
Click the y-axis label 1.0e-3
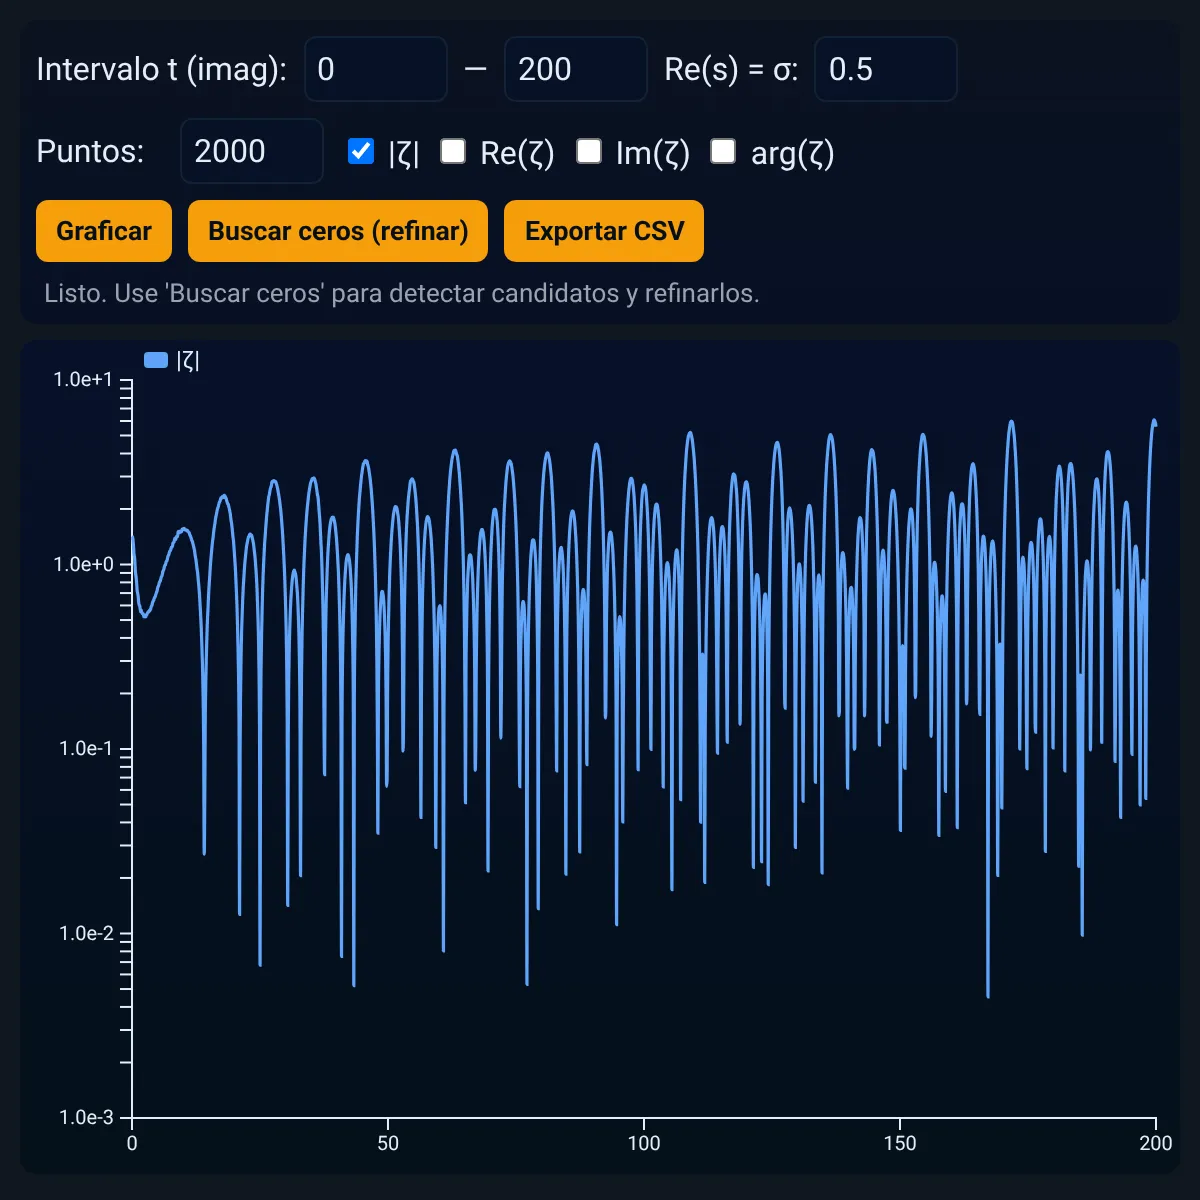pos(86,1117)
